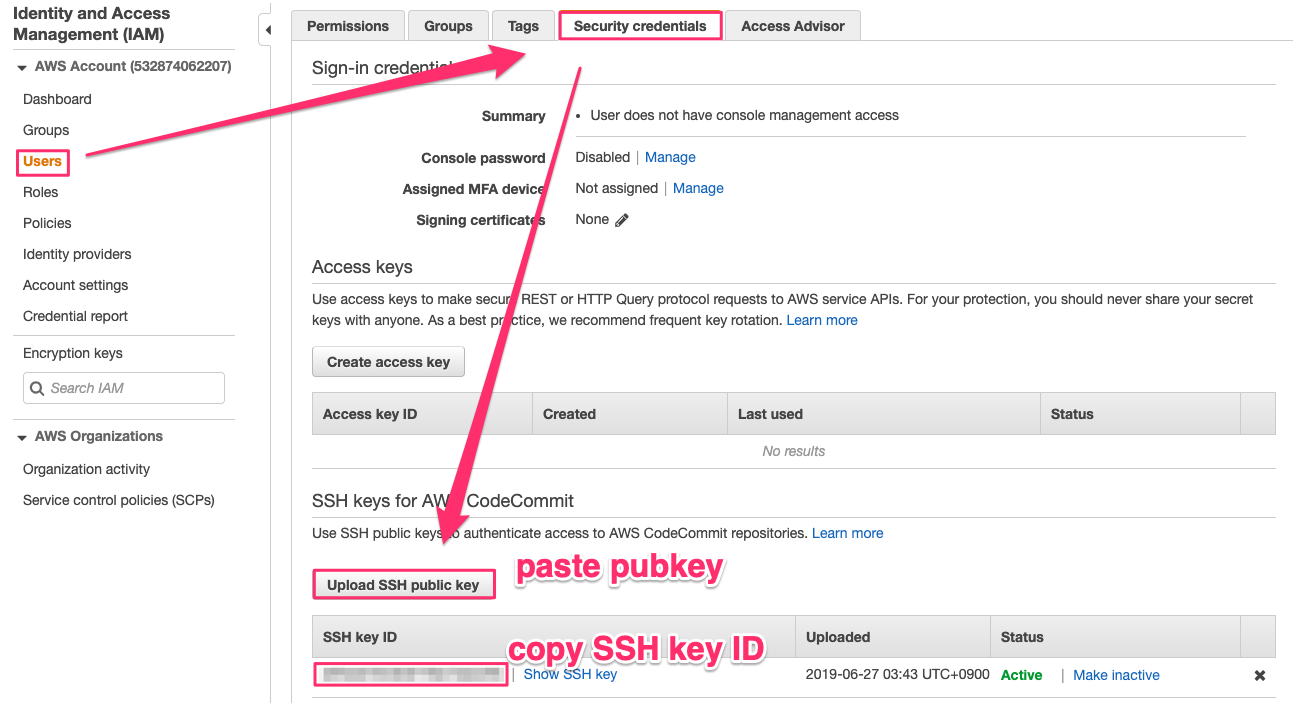Open Service control policies (SCPs)
This screenshot has width=1293, height=703.
(x=119, y=500)
